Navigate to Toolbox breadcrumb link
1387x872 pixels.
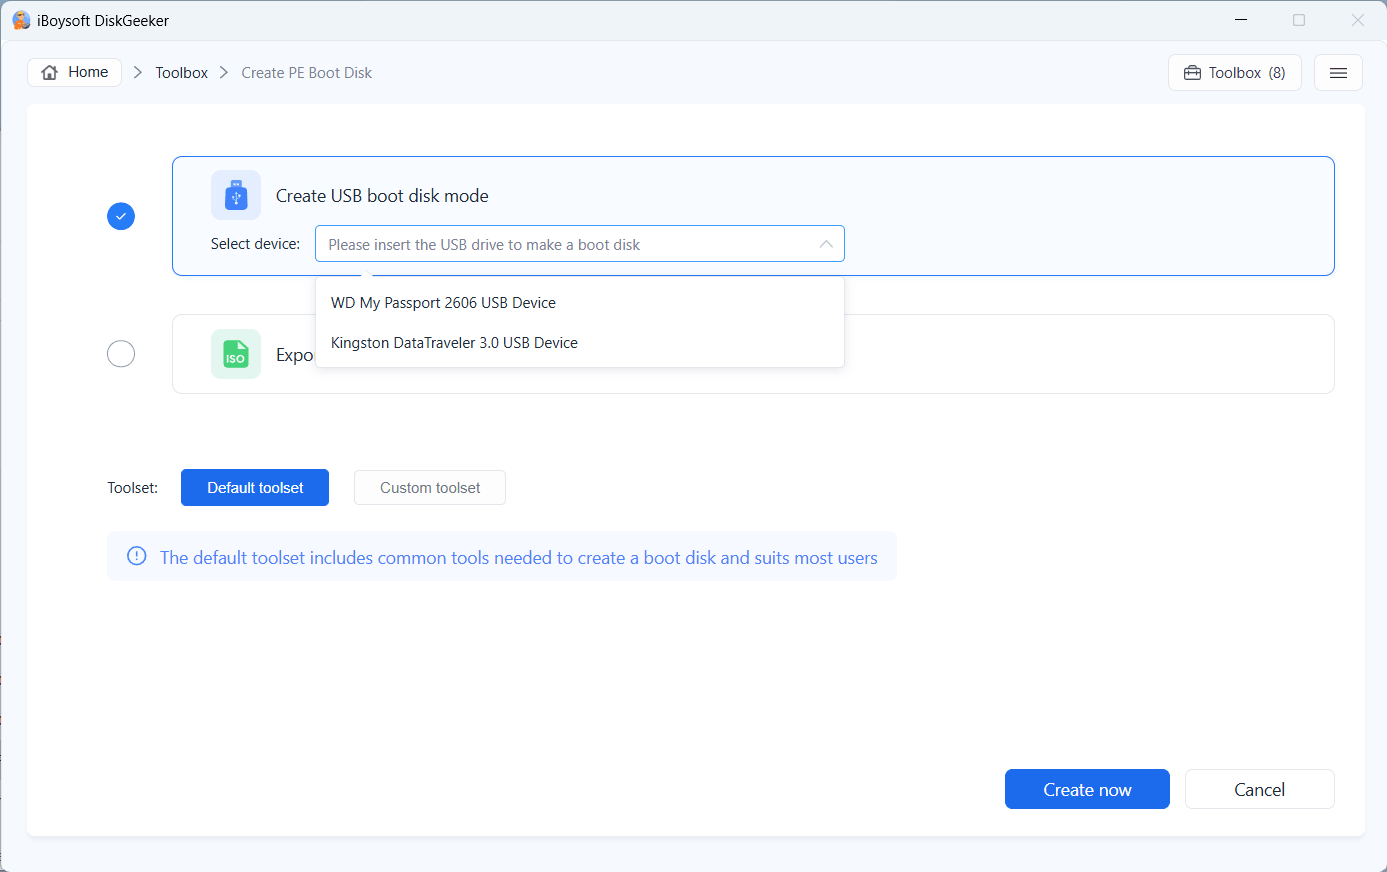181,73
